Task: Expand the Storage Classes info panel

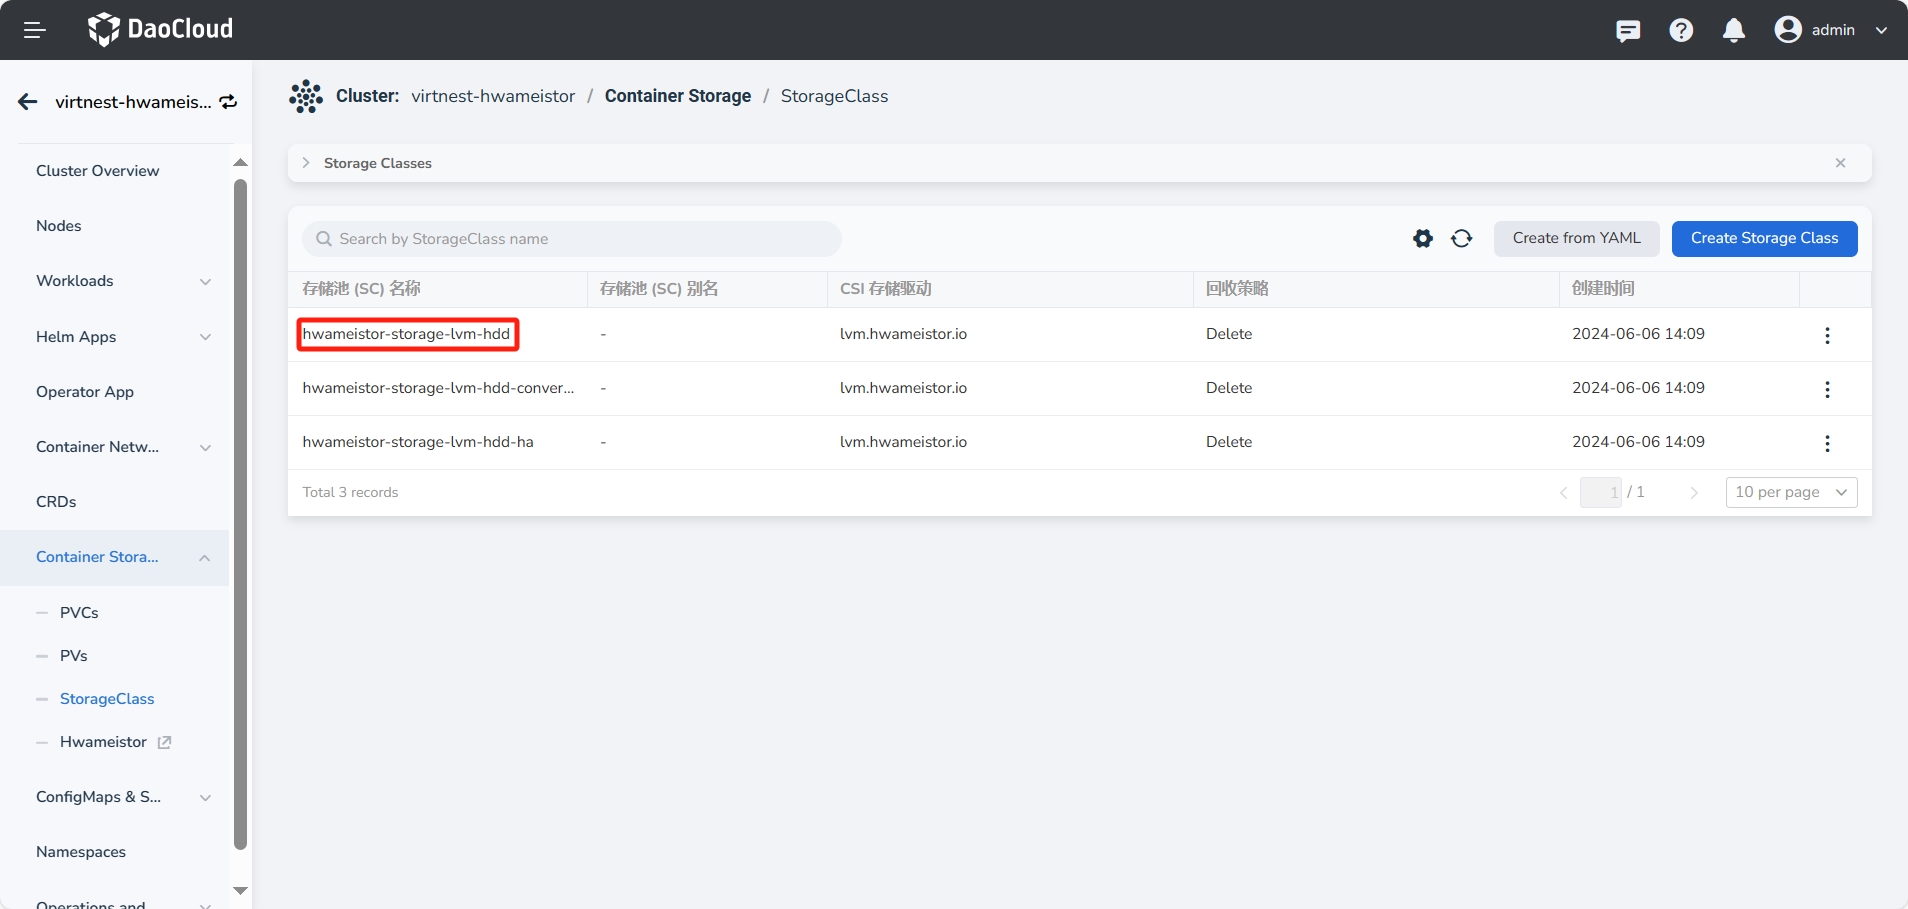Action: [x=306, y=163]
